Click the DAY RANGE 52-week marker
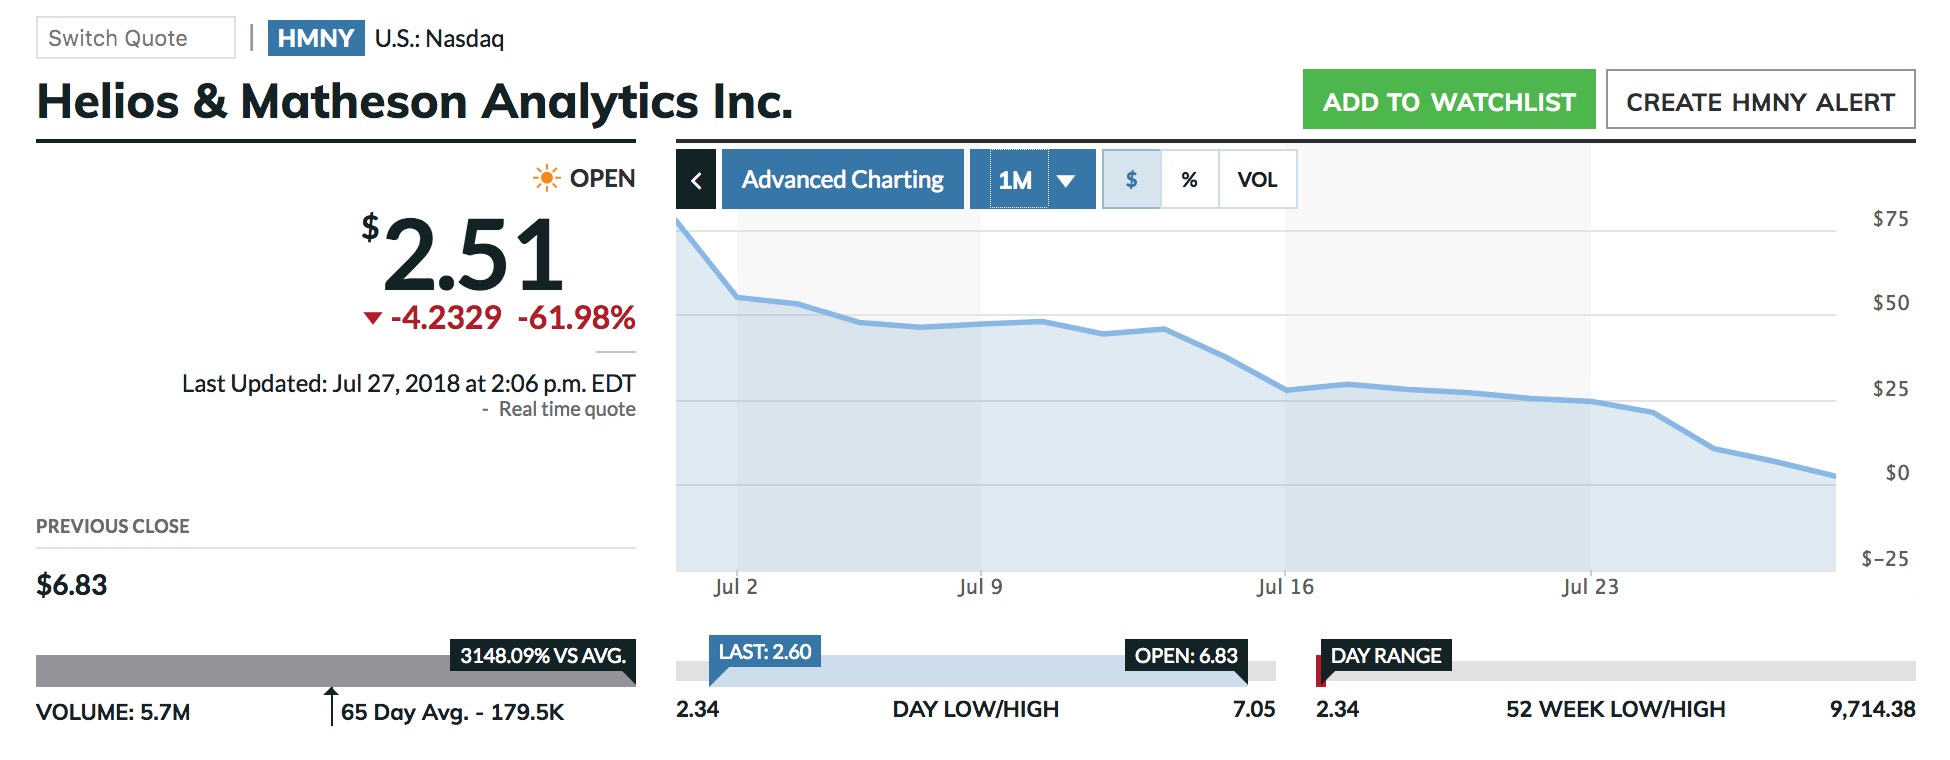 tap(1386, 656)
